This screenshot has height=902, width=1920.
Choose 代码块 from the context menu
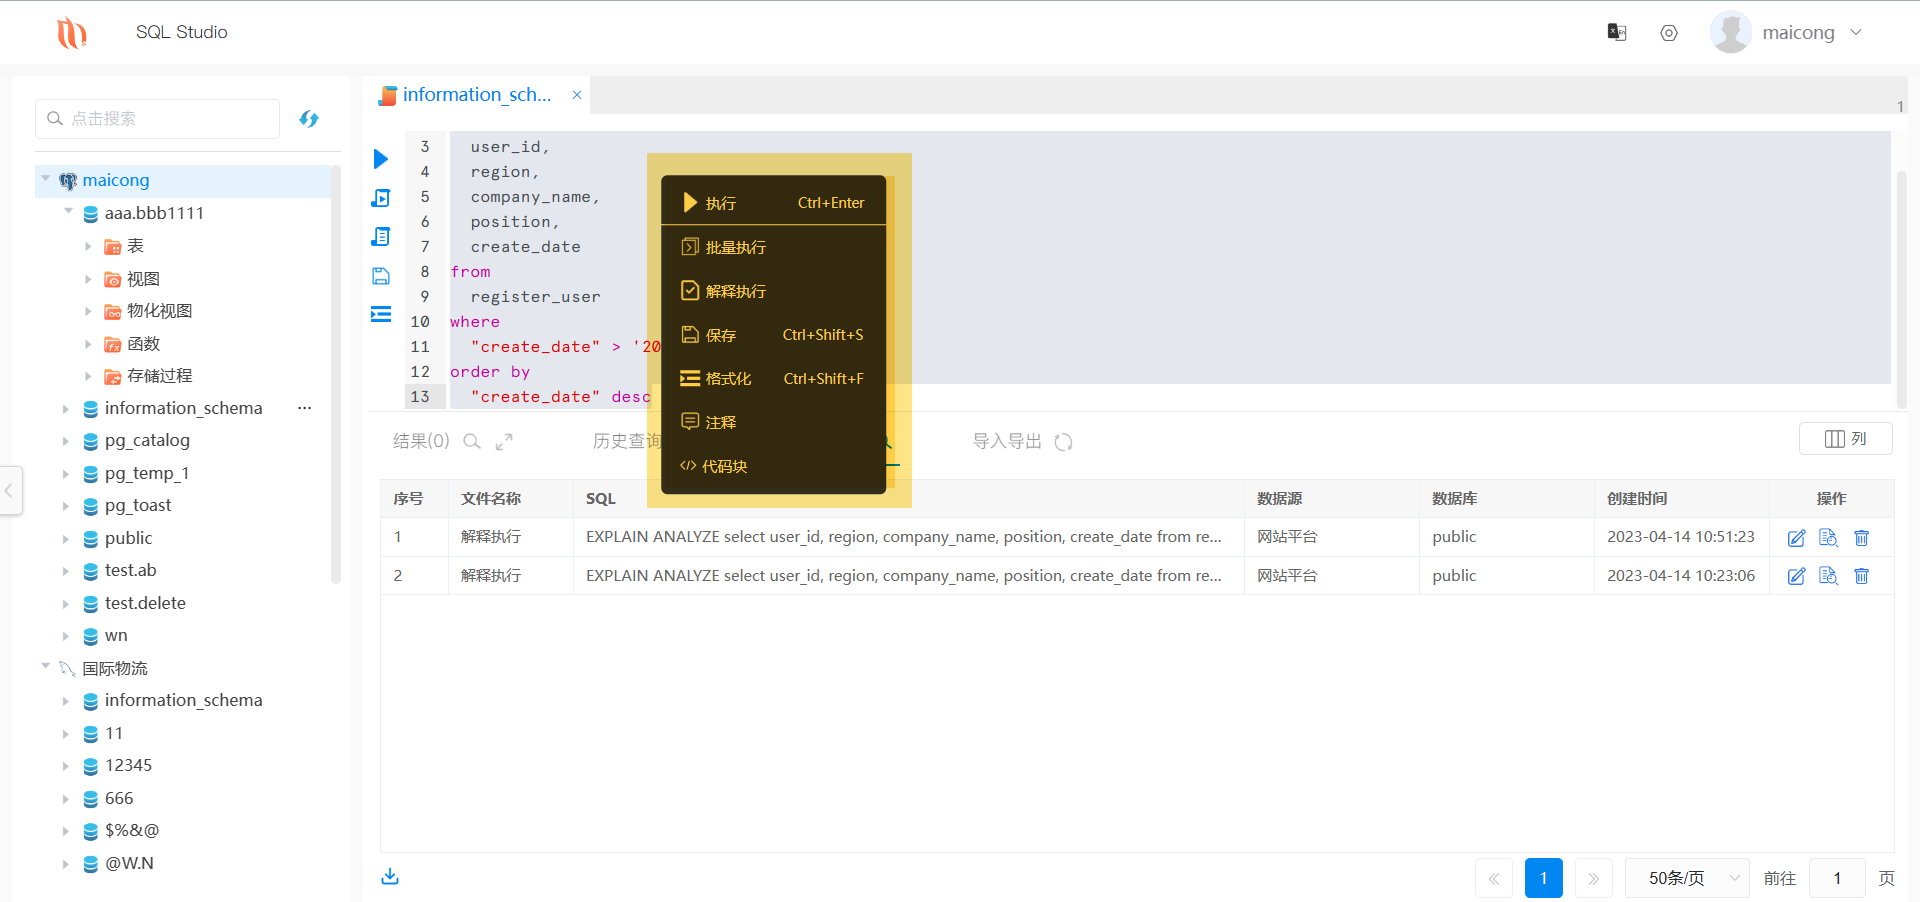pos(773,467)
